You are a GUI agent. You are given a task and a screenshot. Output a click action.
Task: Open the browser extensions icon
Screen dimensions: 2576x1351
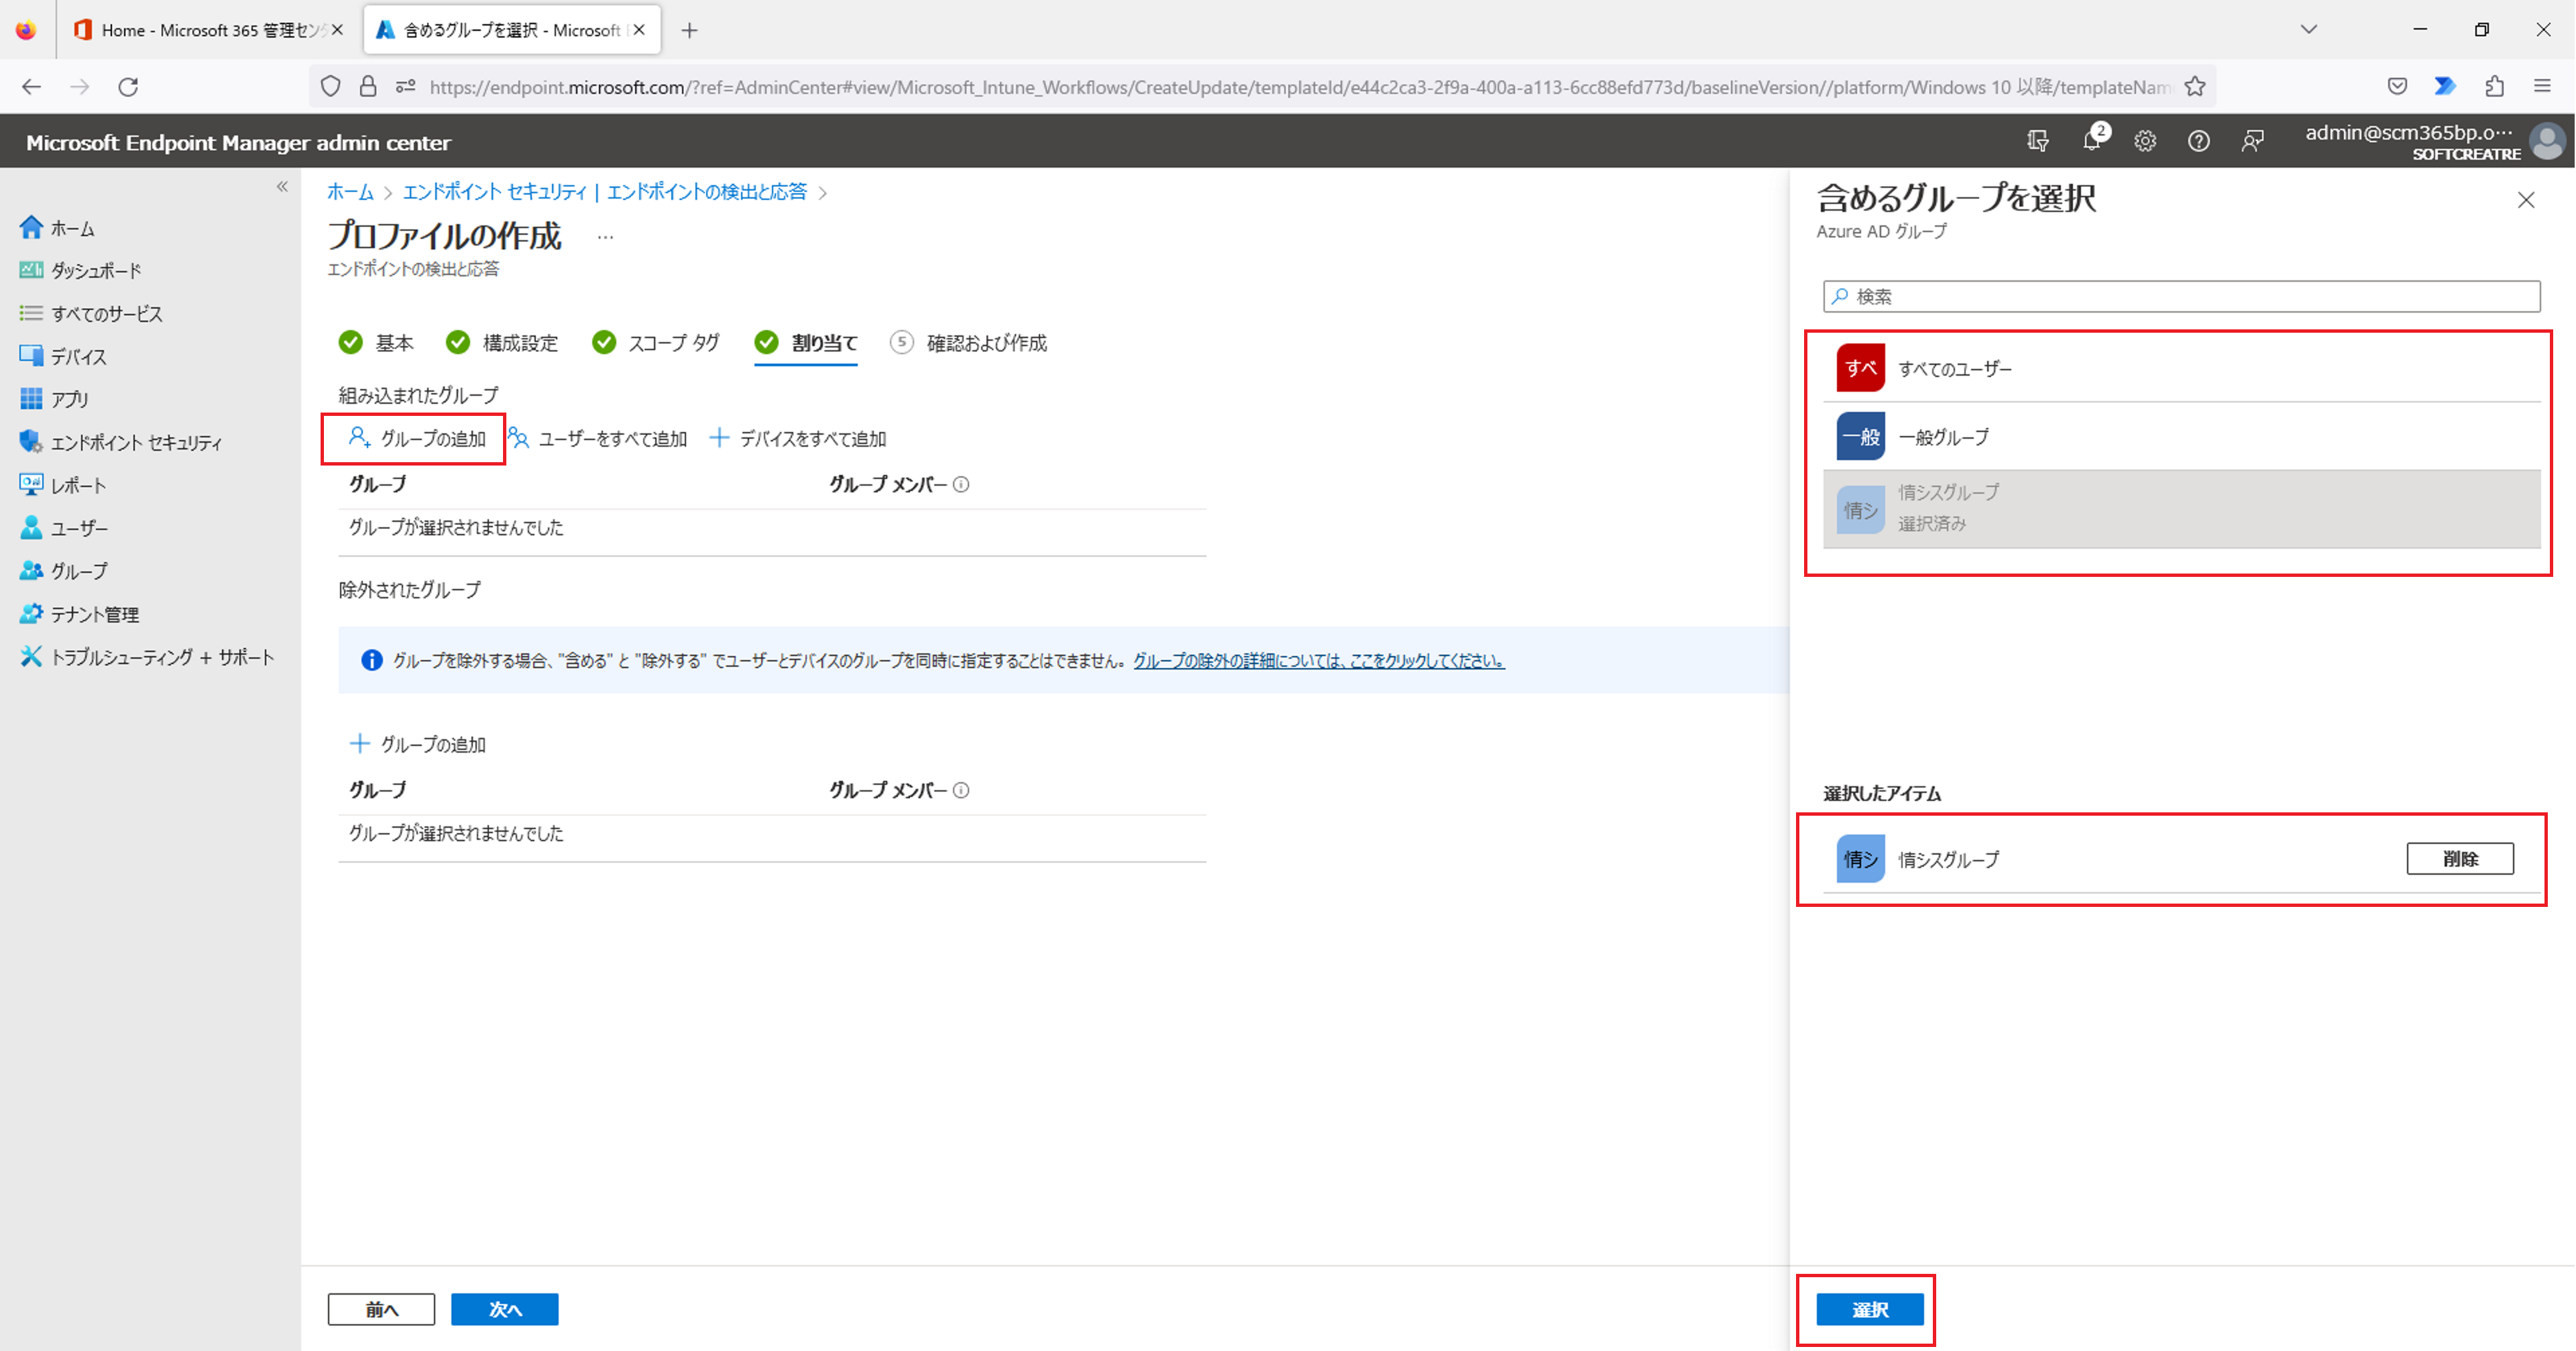(x=2494, y=87)
